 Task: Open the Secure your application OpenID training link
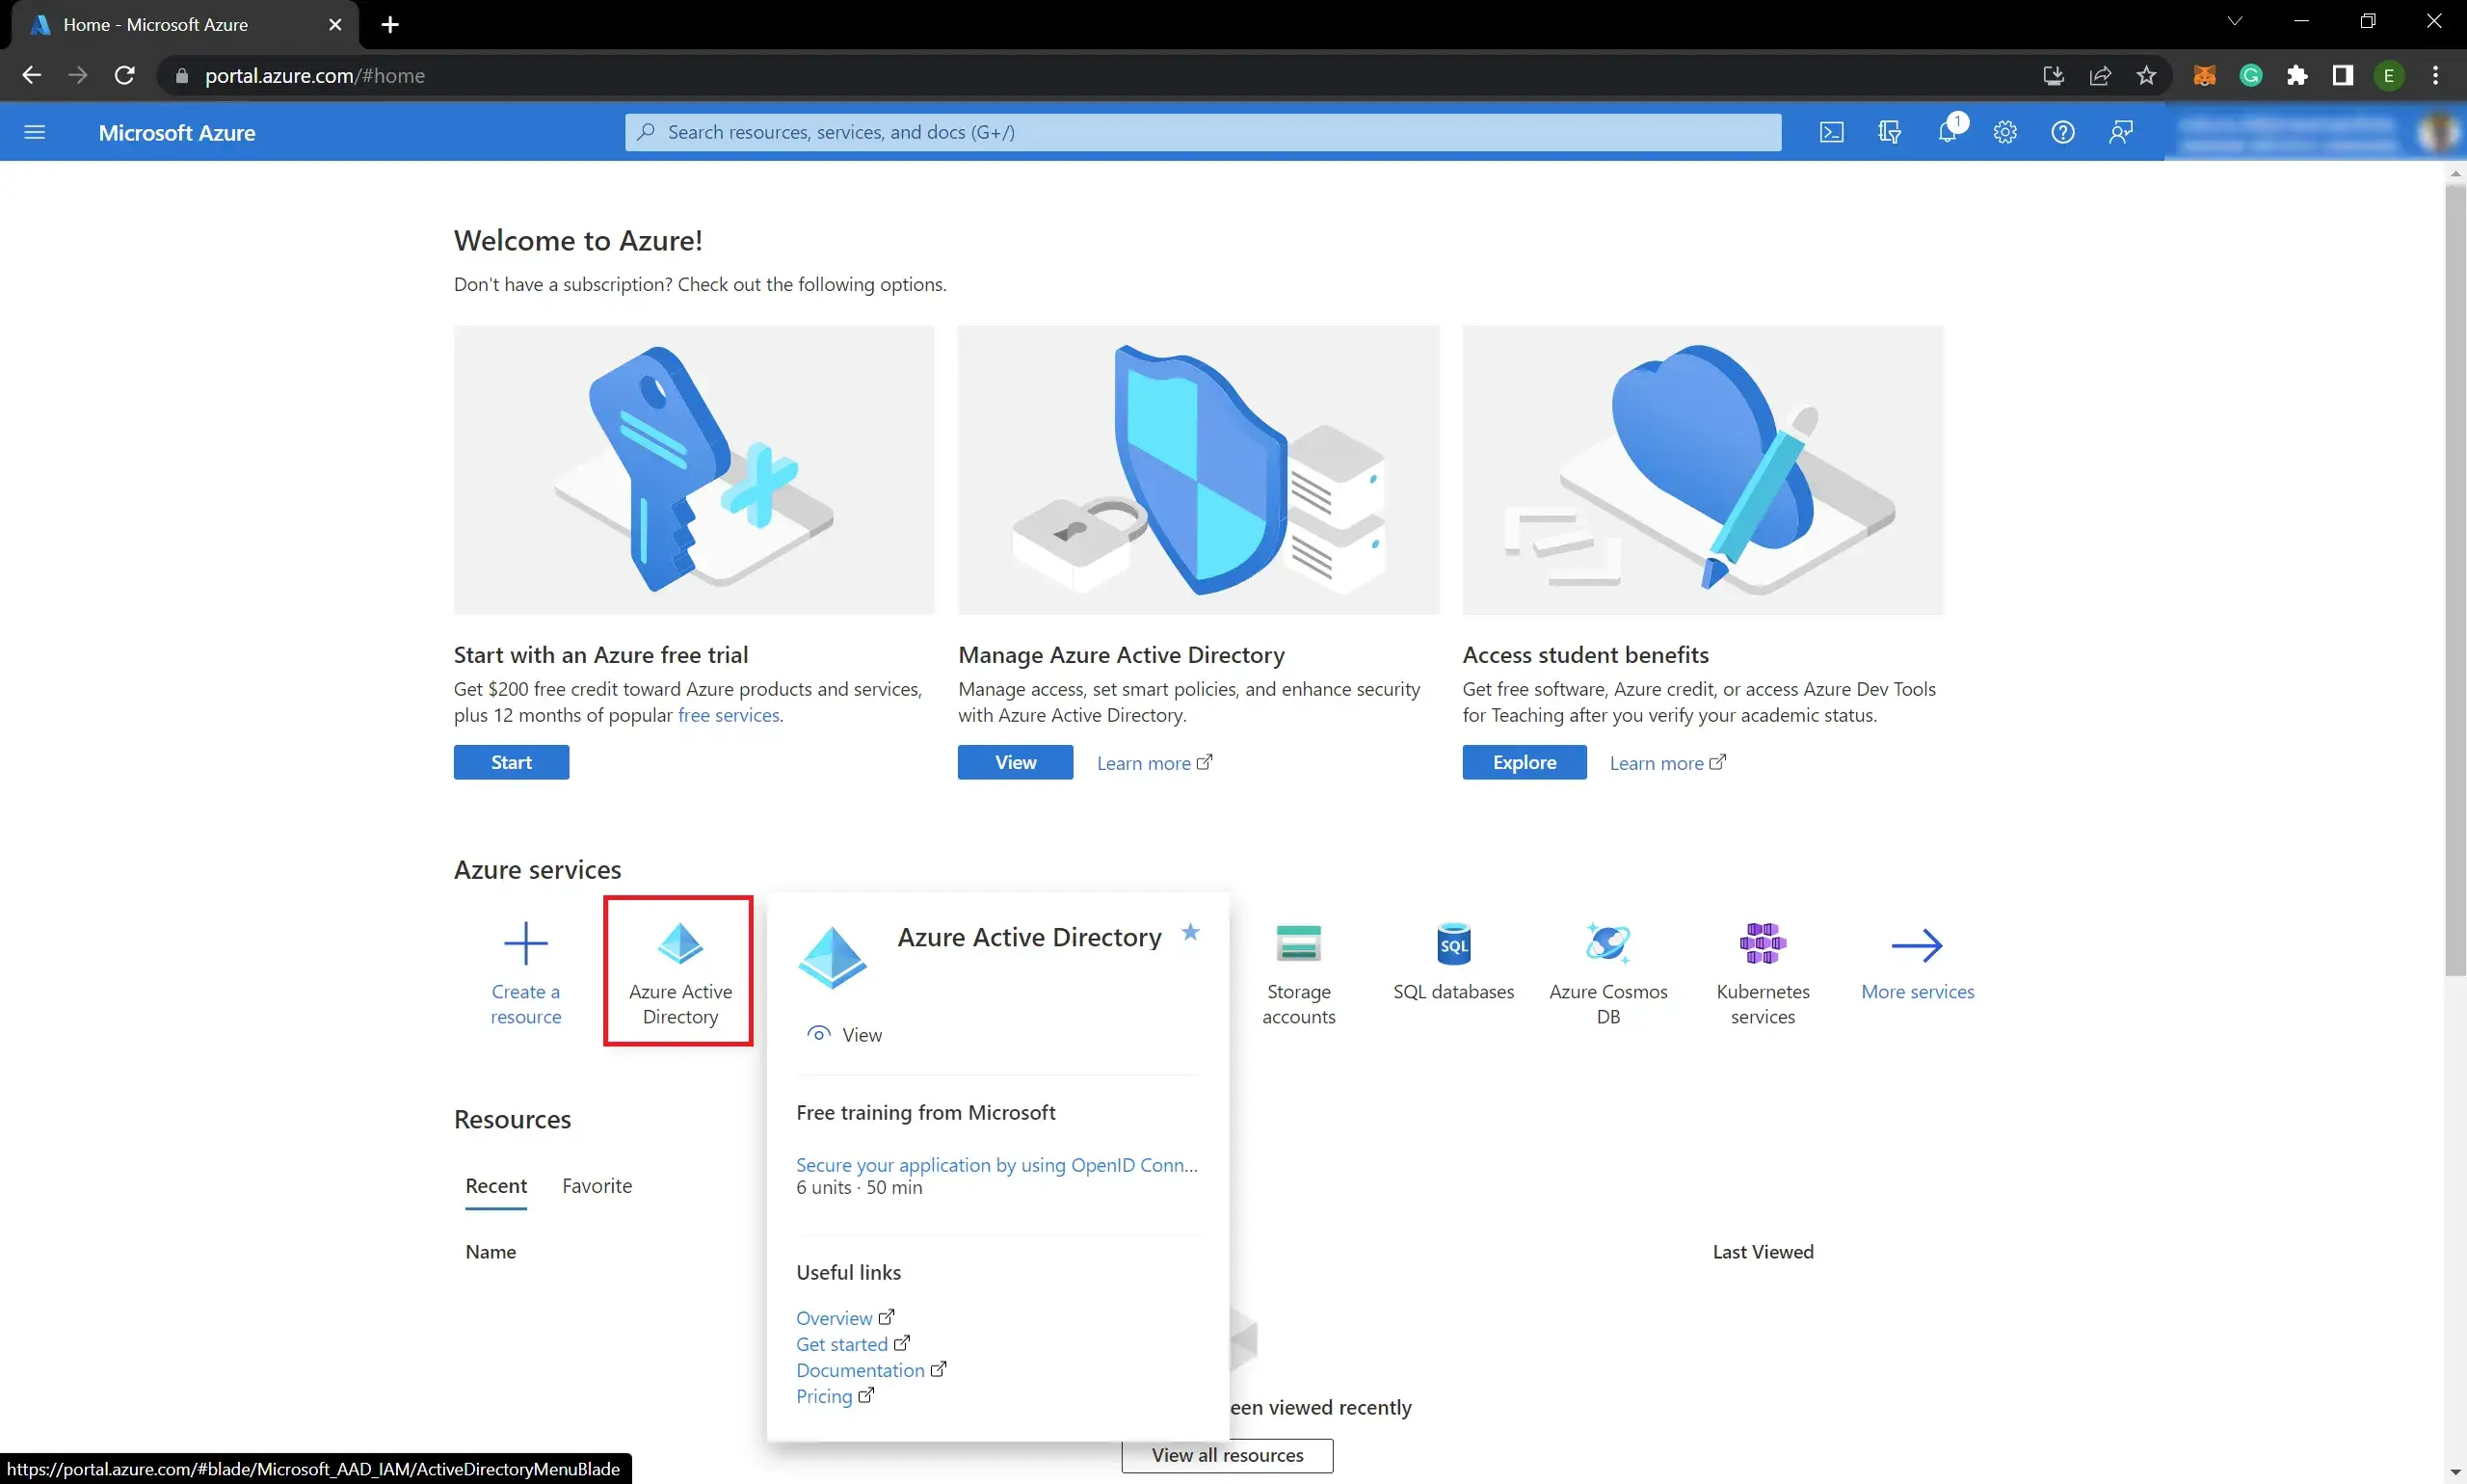[x=996, y=1165]
